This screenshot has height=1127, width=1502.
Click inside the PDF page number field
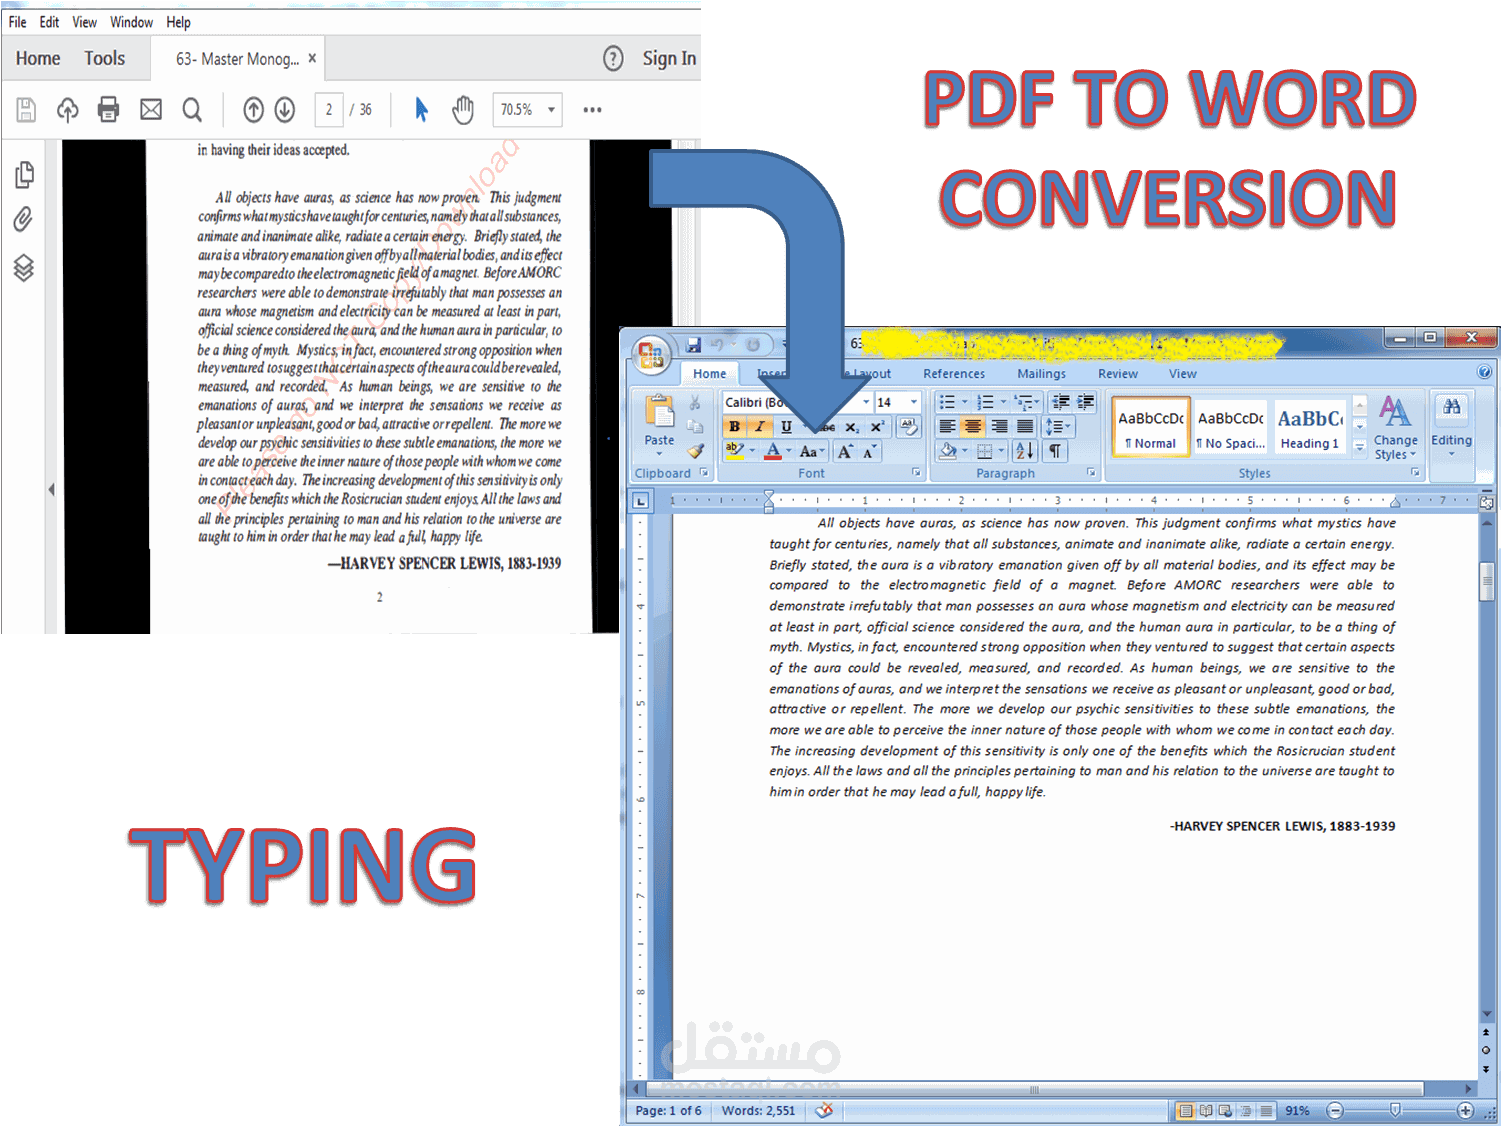tap(329, 109)
